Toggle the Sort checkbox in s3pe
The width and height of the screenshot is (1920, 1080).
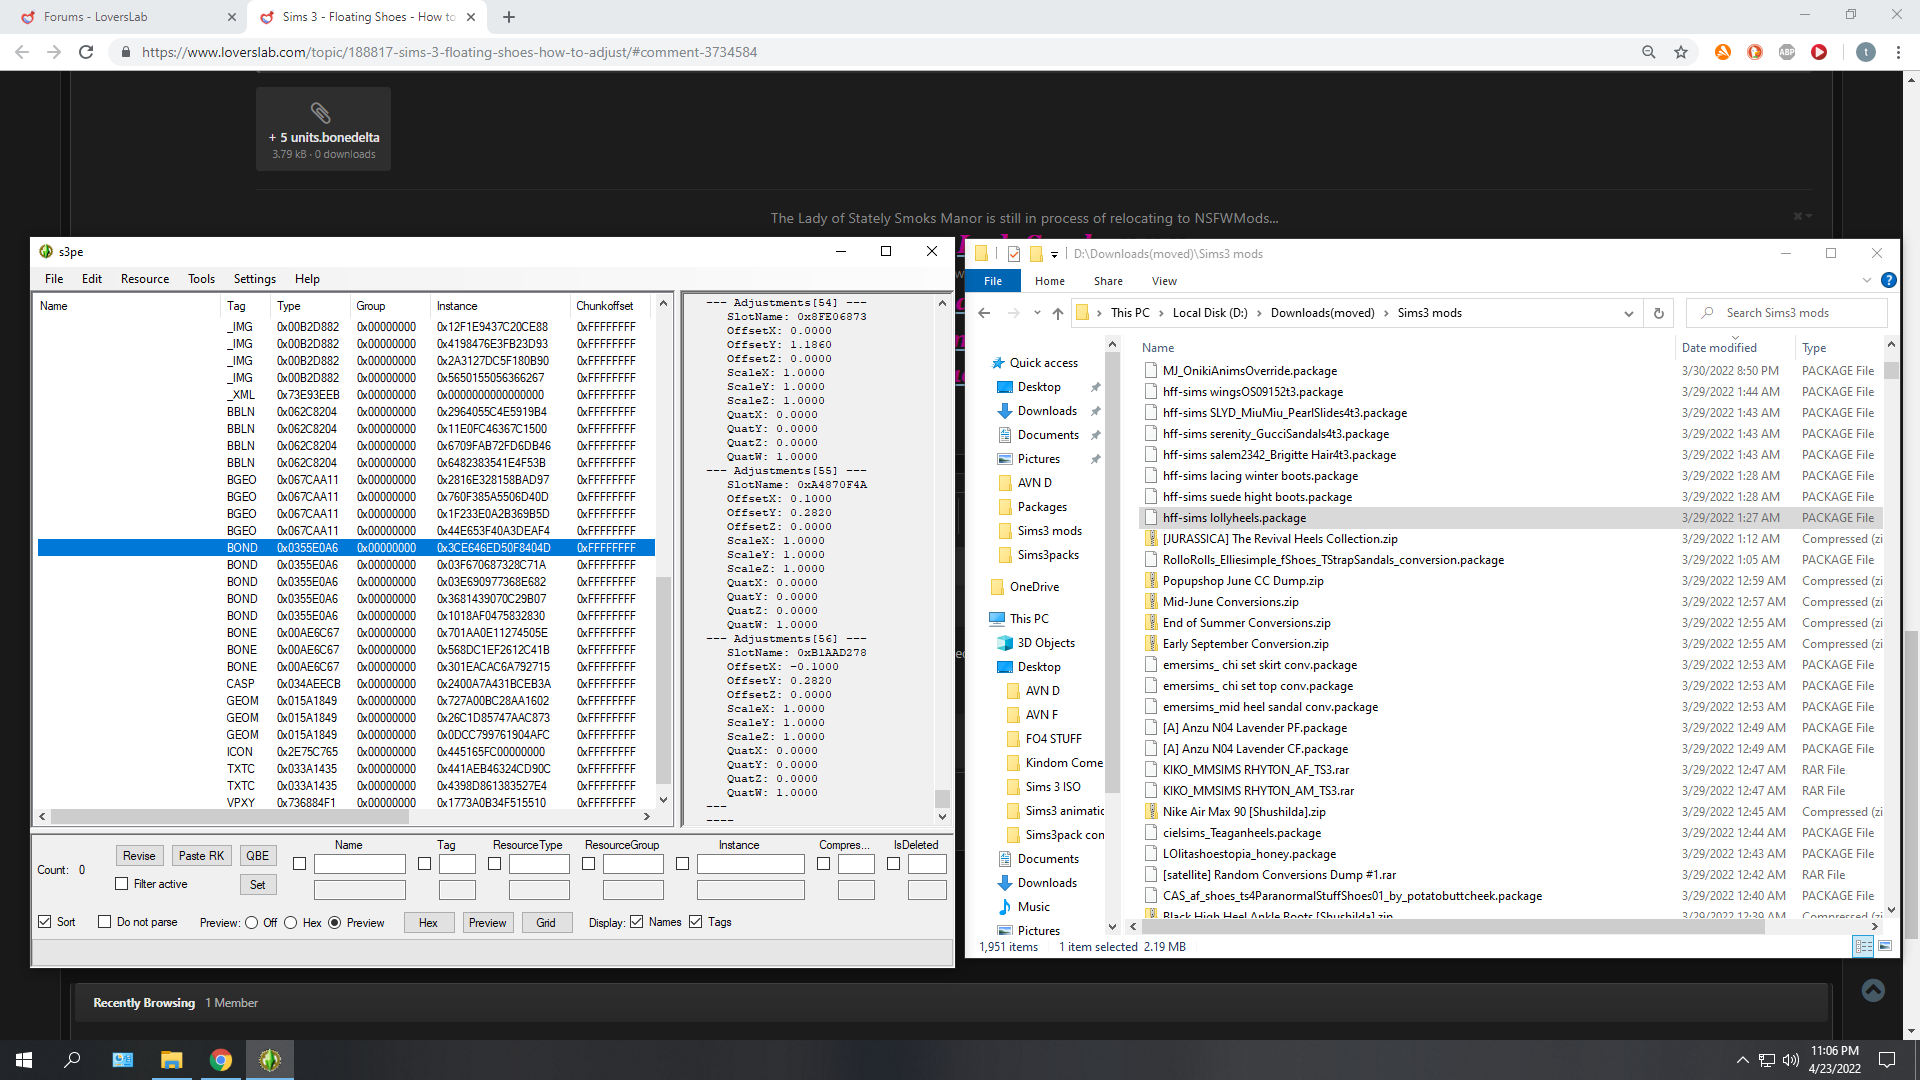tap(45, 922)
